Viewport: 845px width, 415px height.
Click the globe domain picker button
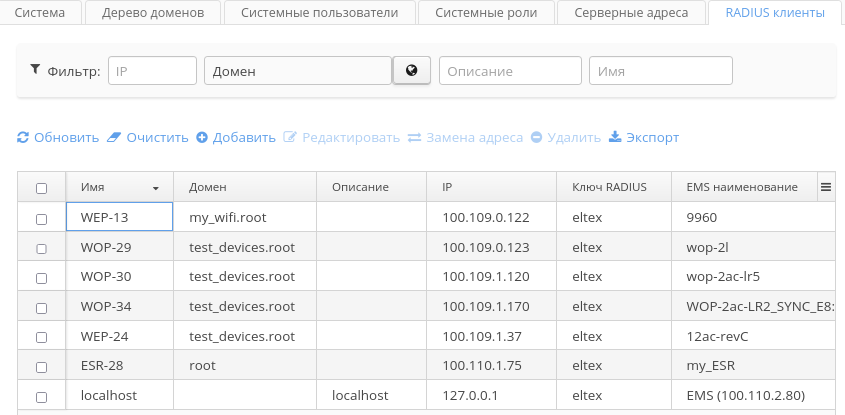pos(411,71)
